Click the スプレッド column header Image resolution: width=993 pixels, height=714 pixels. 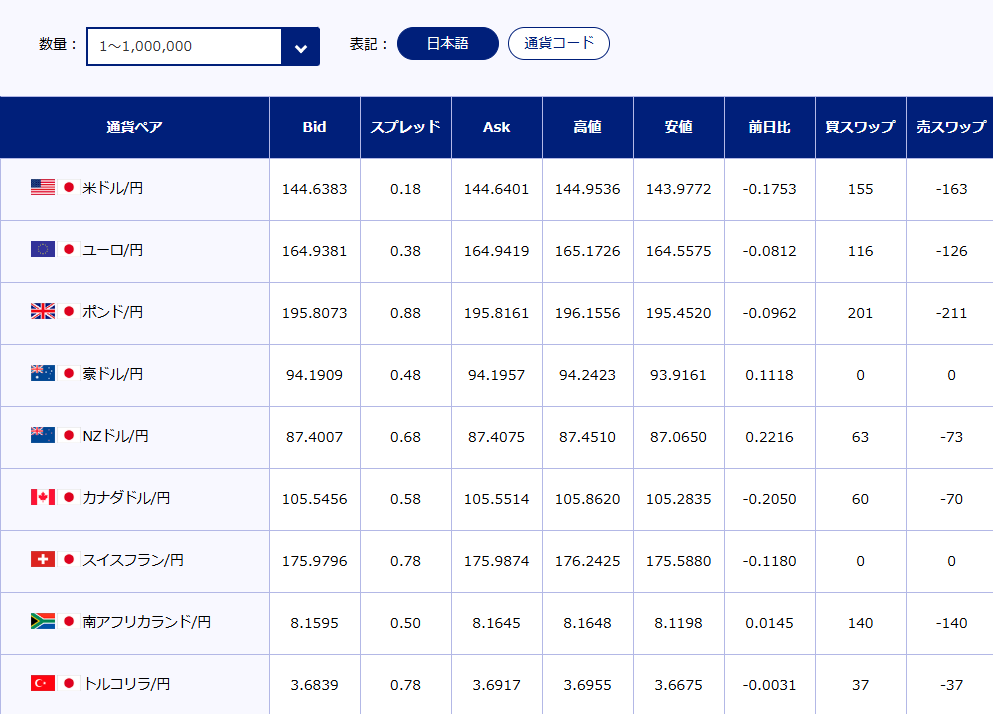tap(405, 127)
